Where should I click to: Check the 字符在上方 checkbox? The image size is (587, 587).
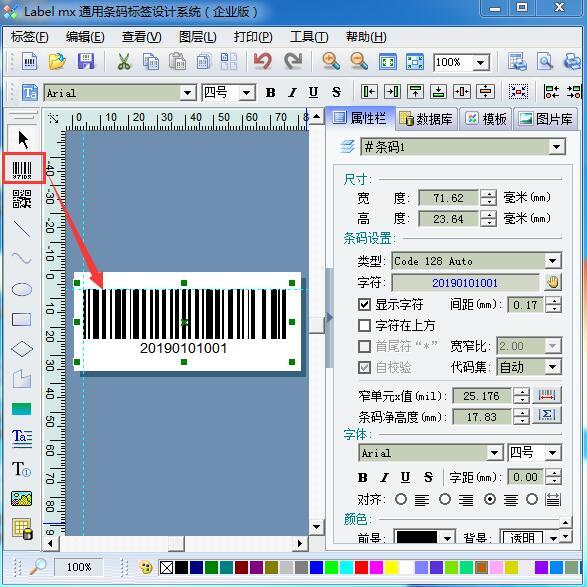pyautogui.click(x=364, y=325)
